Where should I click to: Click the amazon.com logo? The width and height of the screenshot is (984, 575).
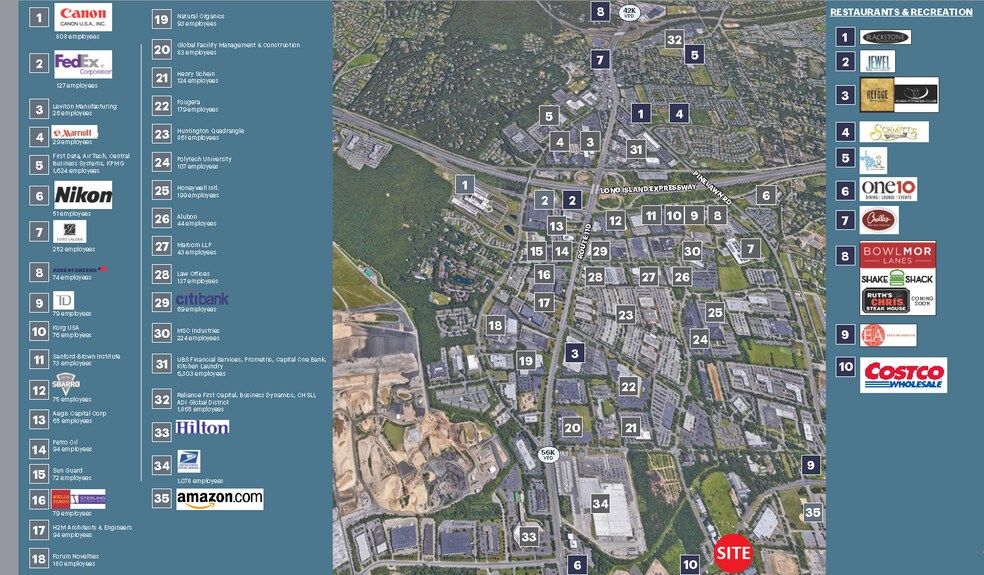[x=219, y=498]
